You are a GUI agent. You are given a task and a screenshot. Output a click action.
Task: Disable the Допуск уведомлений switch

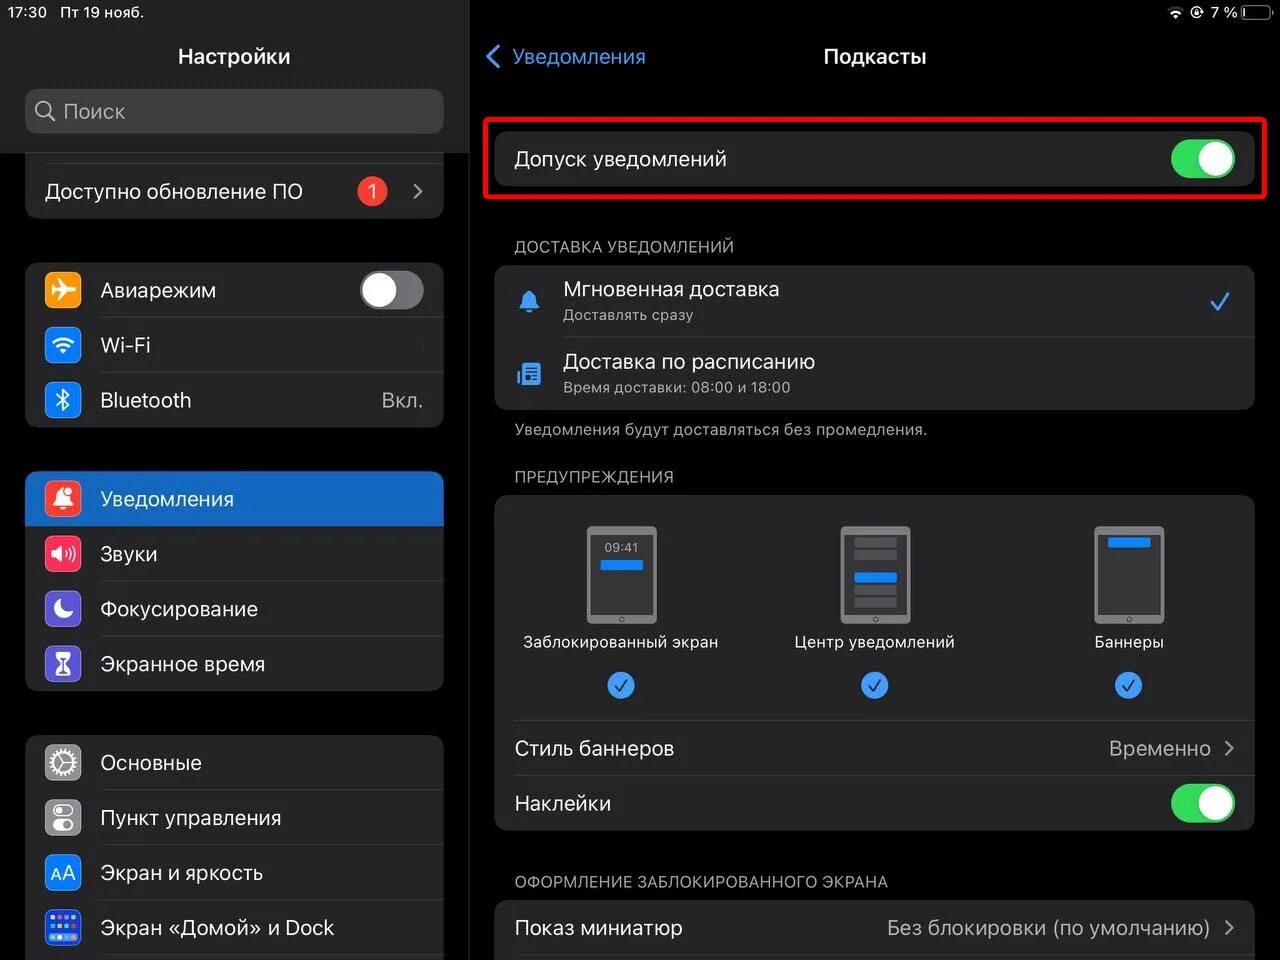click(1203, 159)
